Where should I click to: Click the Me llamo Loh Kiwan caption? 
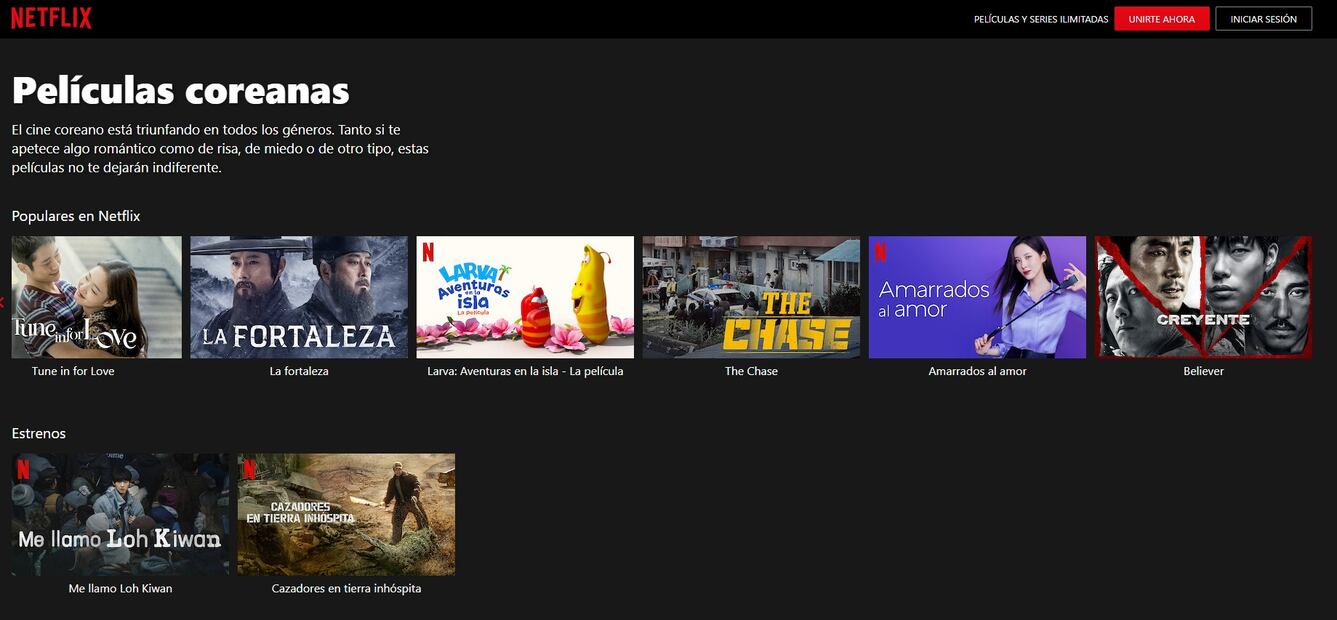pos(120,589)
